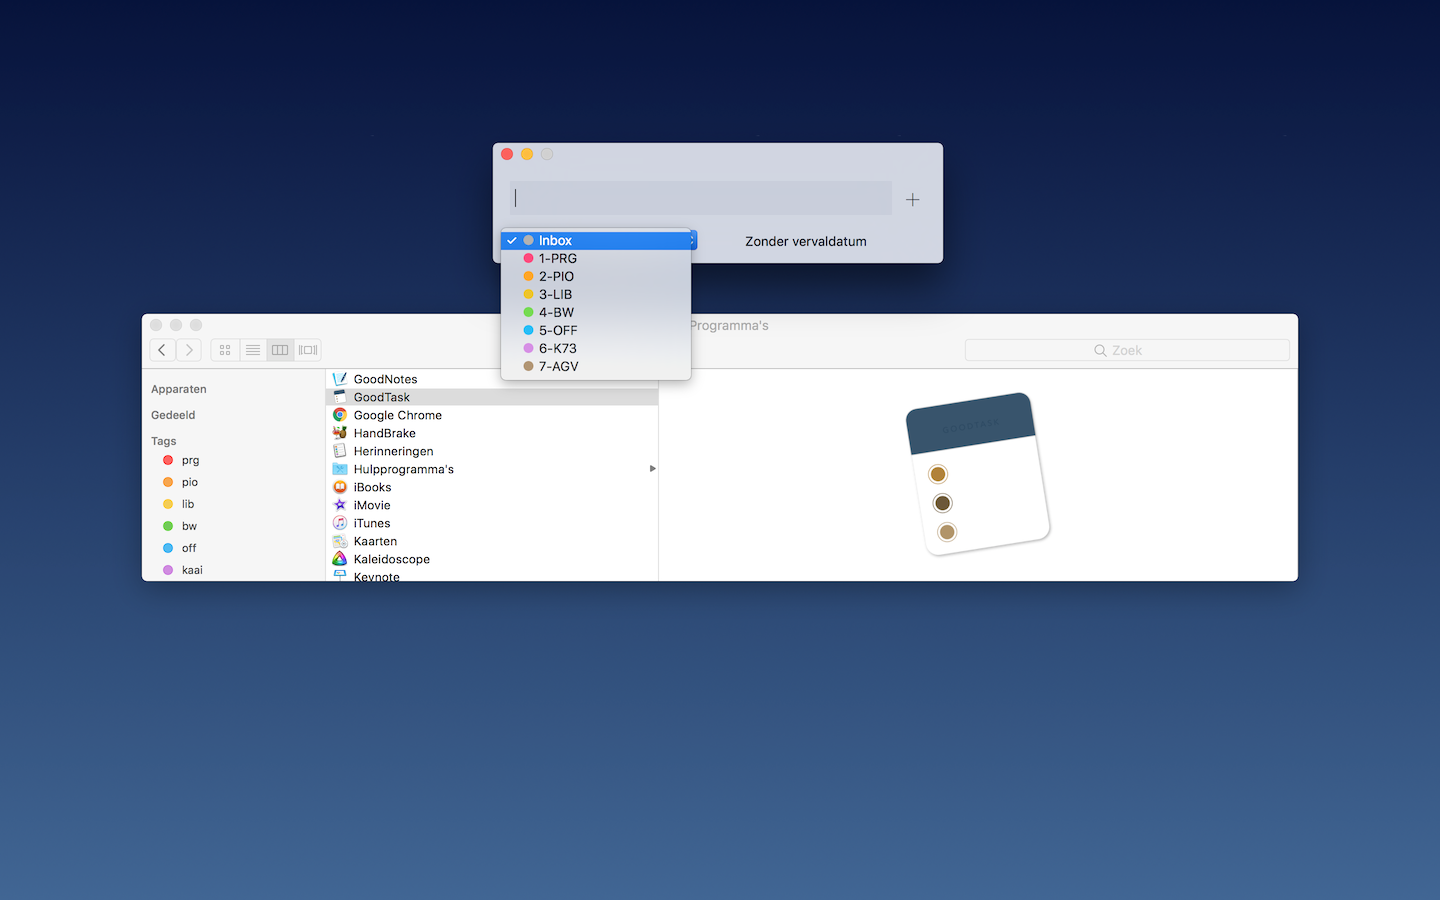Select Kaarten icon in list
Screen dimensions: 1440x900
point(340,541)
